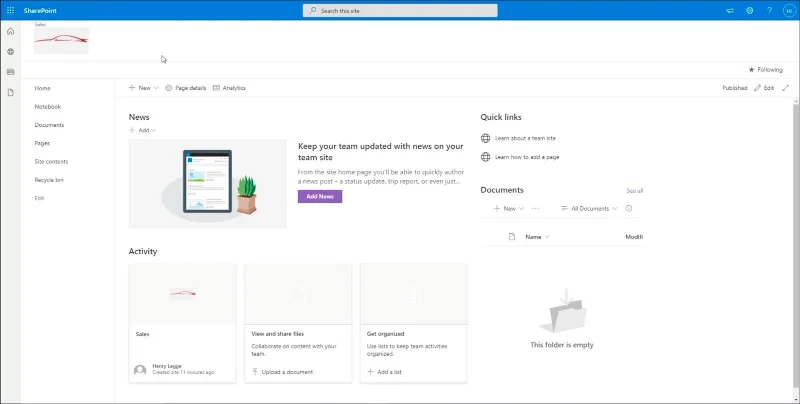This screenshot has width=800, height=404.
Task: Click the news icon in left rail
Action: pos(11,72)
